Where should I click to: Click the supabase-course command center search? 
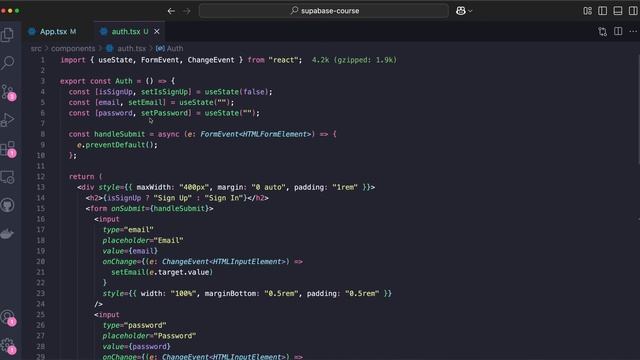pyautogui.click(x=324, y=11)
